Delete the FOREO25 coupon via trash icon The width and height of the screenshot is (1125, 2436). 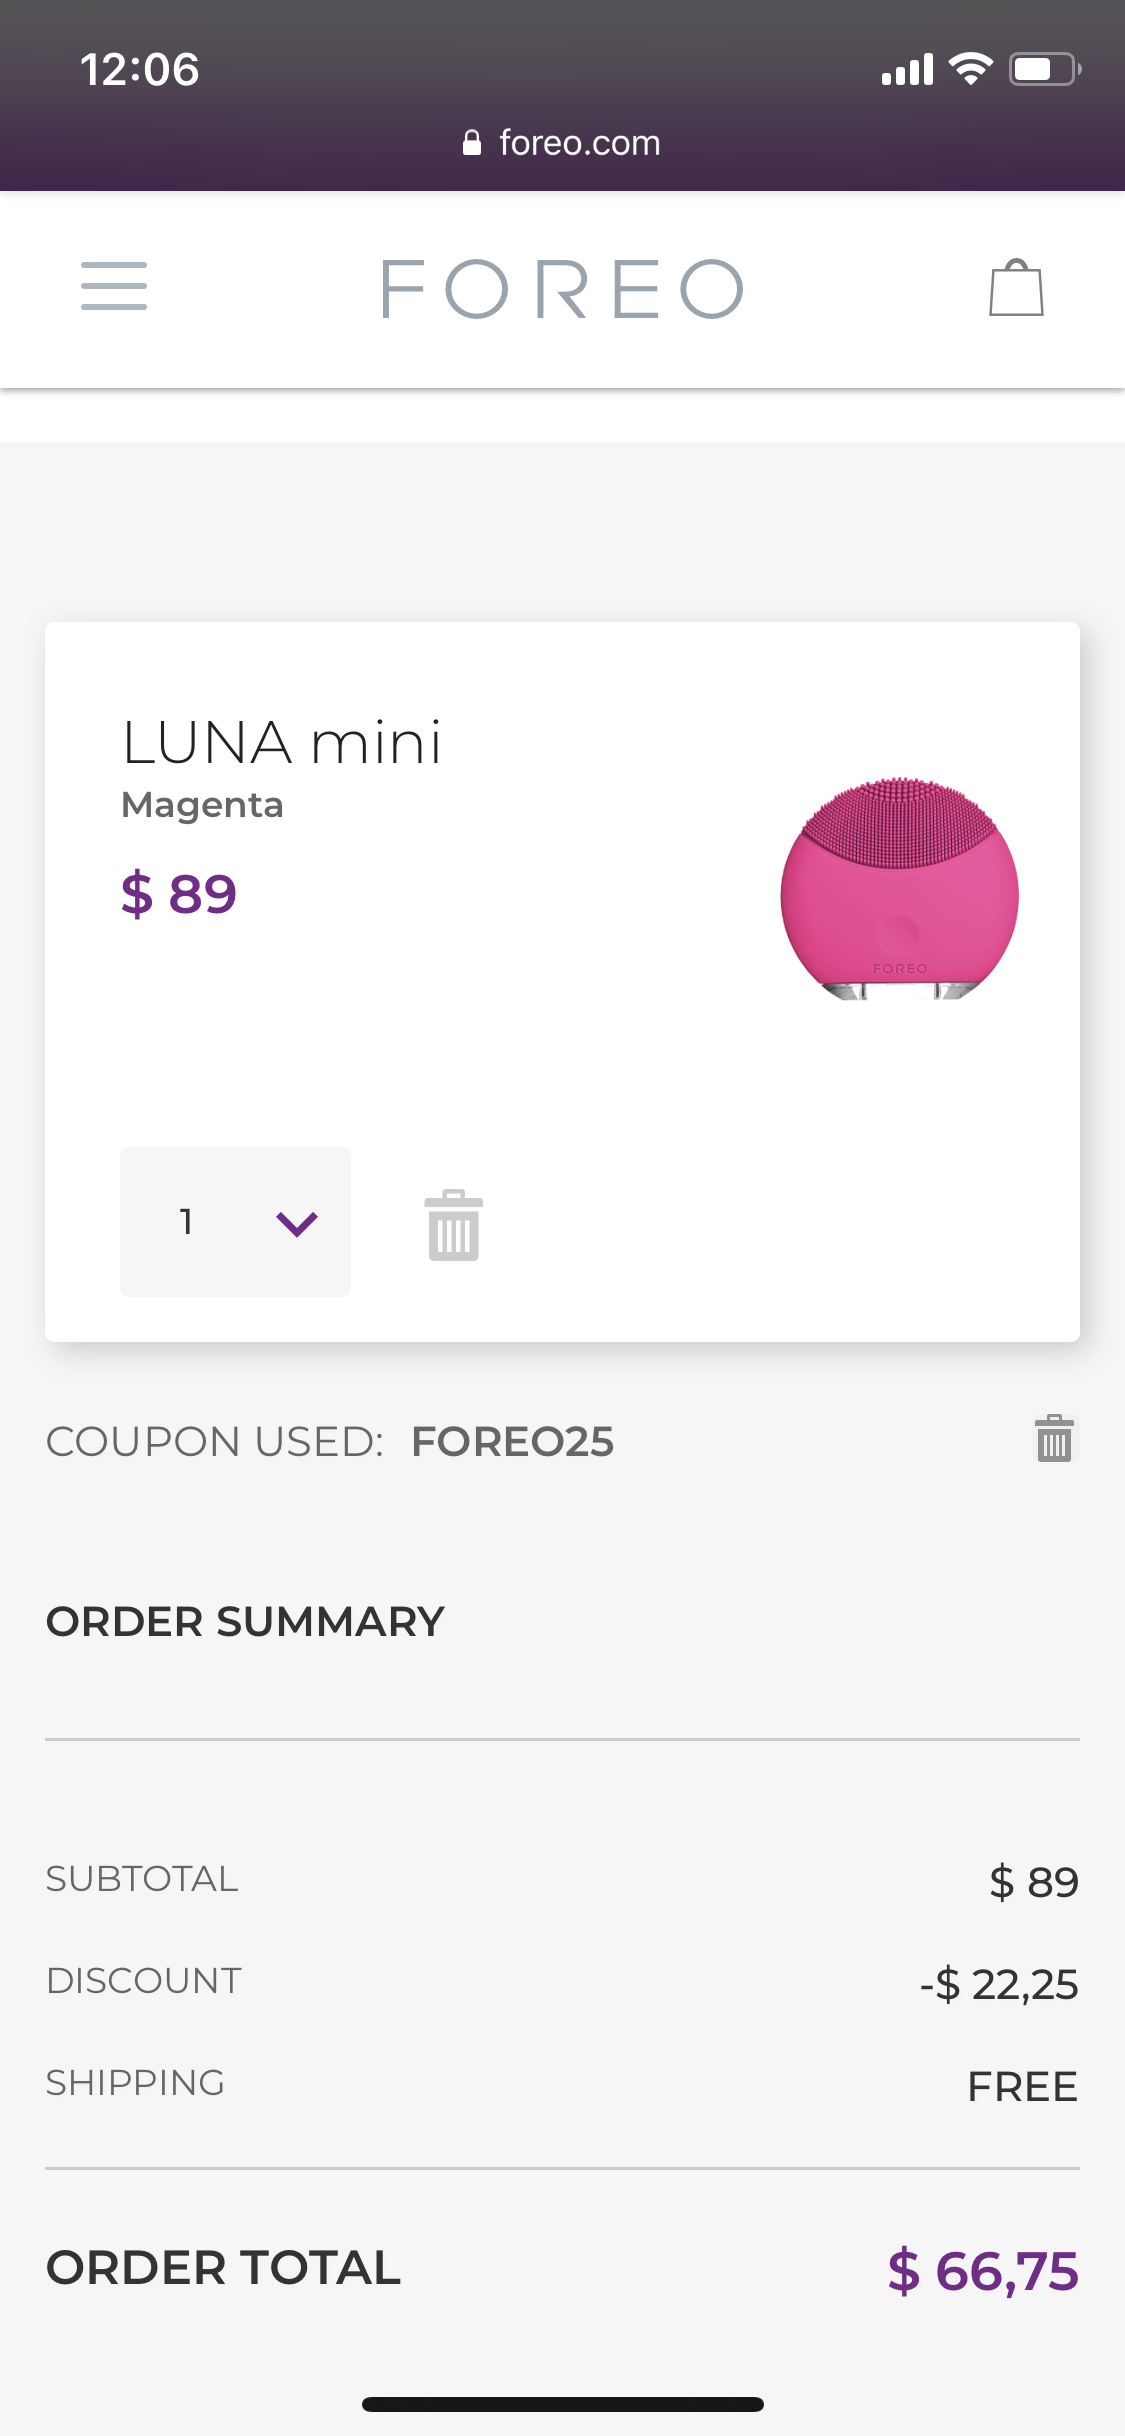point(1054,1439)
